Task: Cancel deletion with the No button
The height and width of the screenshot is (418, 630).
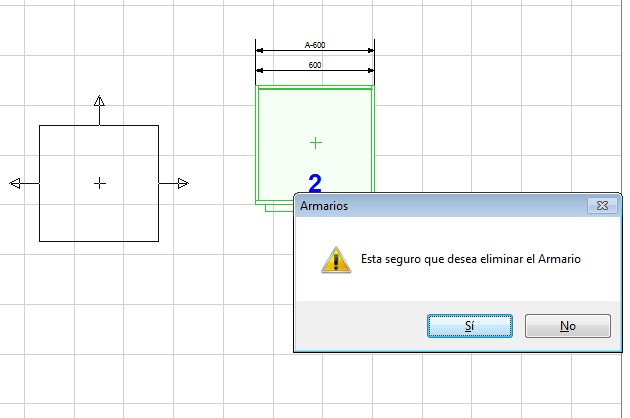Action: pyautogui.click(x=568, y=326)
